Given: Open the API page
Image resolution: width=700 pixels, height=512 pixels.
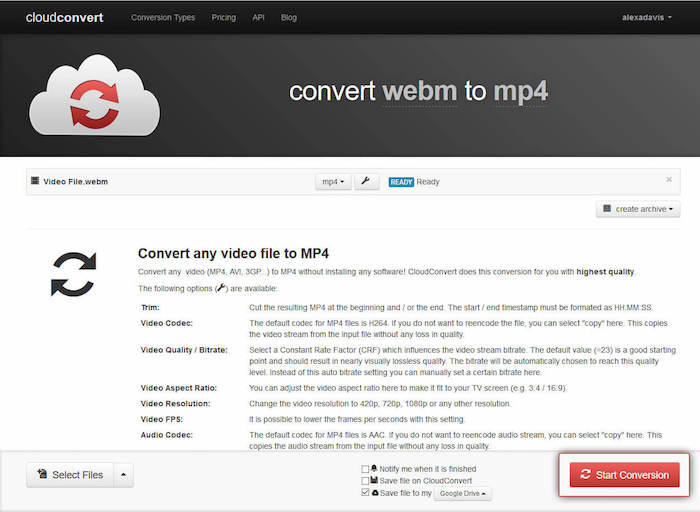Looking at the screenshot, I should [258, 17].
